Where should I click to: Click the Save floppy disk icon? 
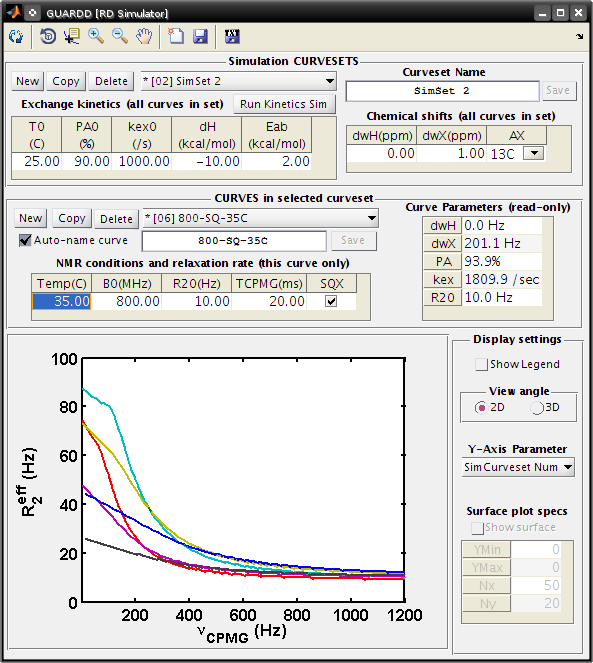tap(200, 36)
